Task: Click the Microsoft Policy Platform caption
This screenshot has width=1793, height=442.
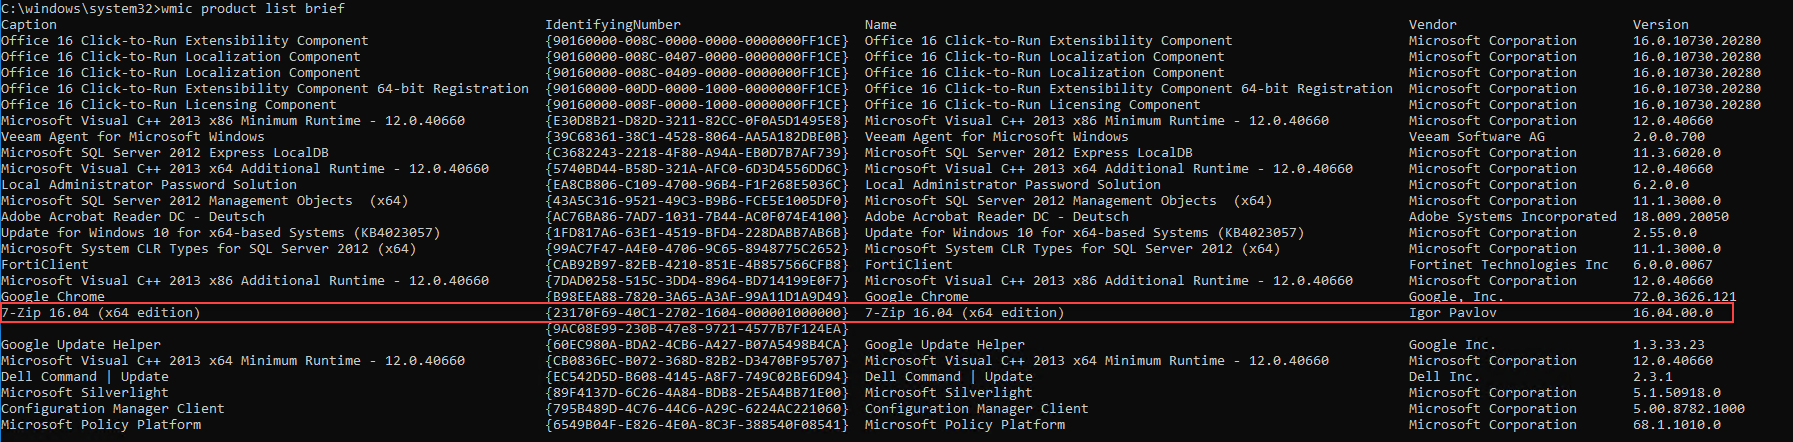Action: click(101, 425)
